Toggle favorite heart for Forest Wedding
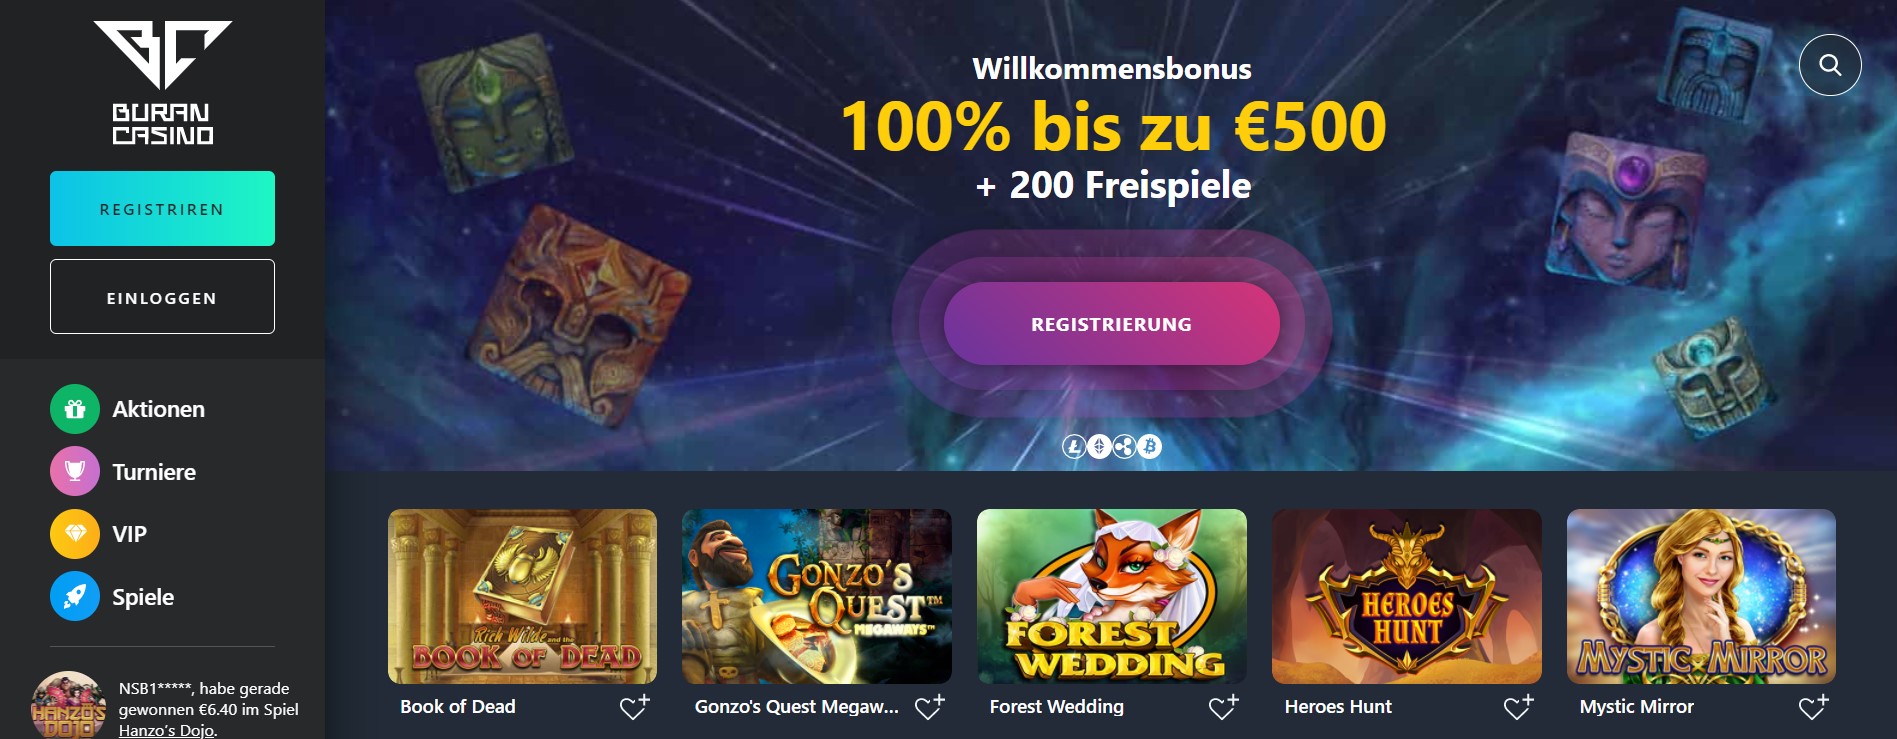 tap(1223, 707)
